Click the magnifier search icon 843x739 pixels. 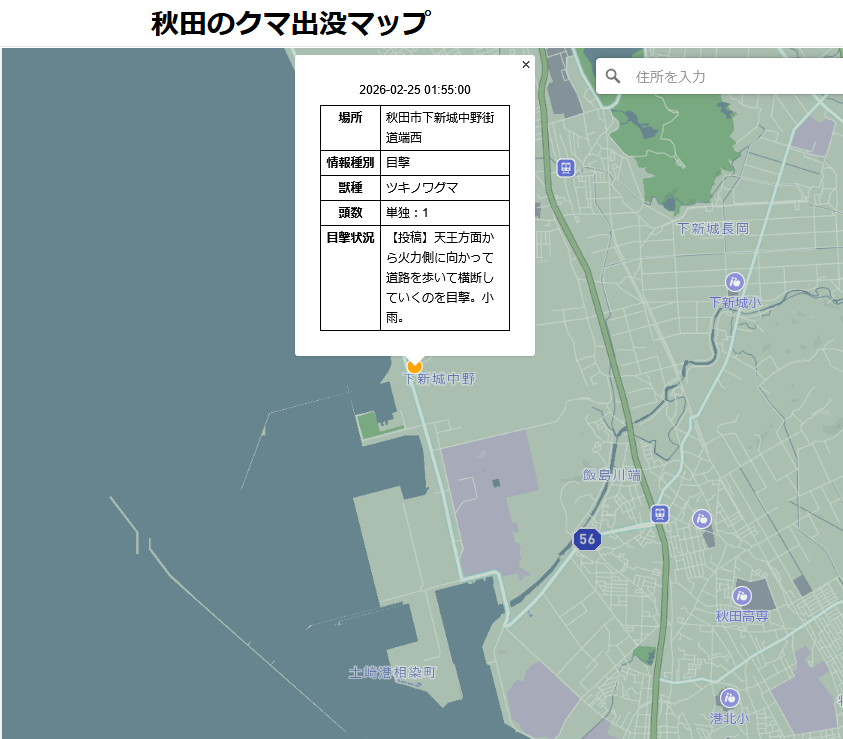[614, 76]
